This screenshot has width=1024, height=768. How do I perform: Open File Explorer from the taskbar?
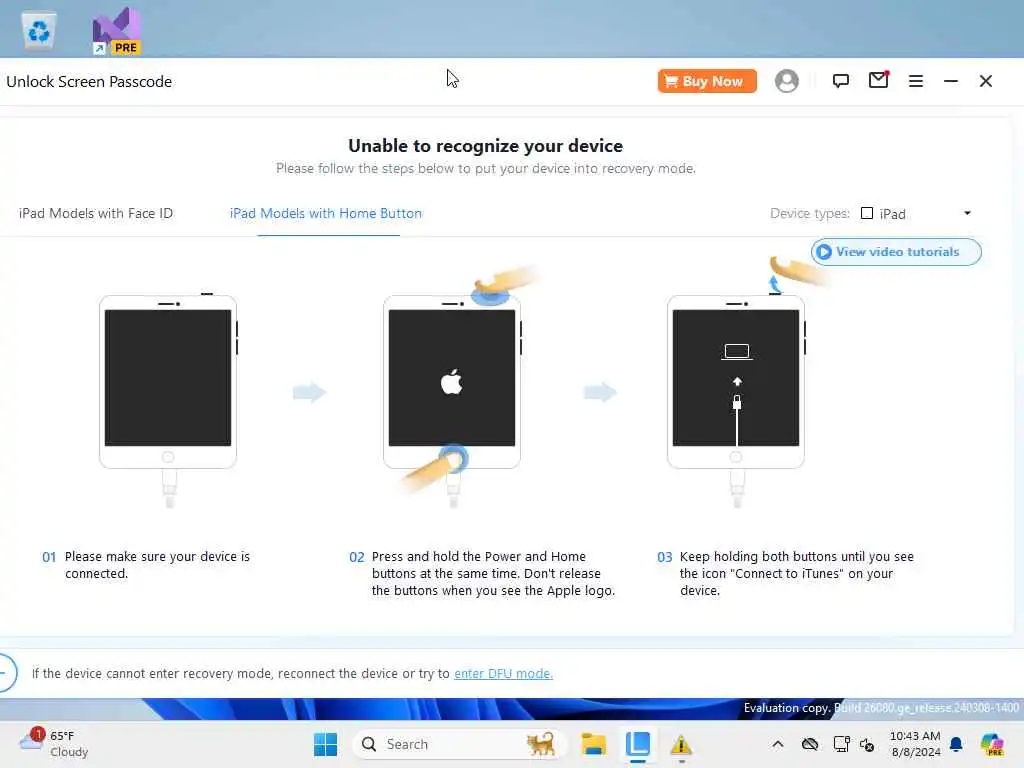tap(594, 744)
